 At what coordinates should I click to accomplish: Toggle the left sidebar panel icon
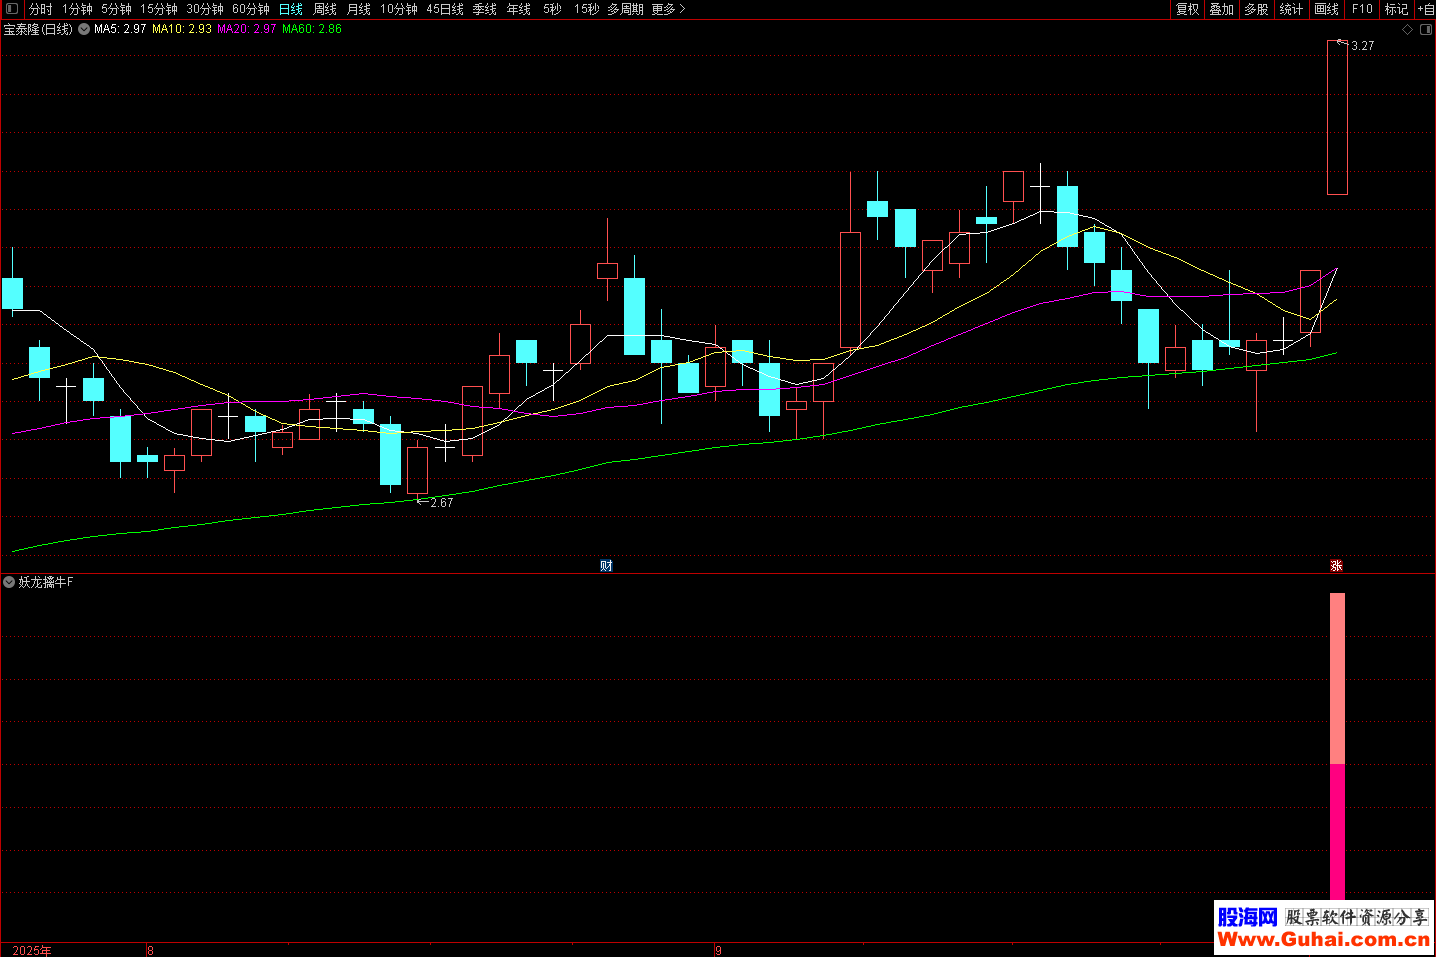click(11, 9)
